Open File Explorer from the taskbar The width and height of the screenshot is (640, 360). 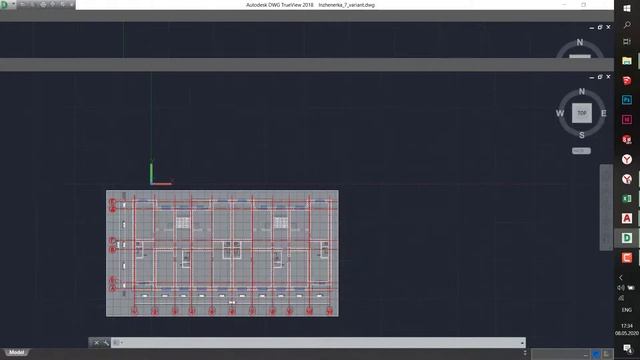[x=627, y=61]
